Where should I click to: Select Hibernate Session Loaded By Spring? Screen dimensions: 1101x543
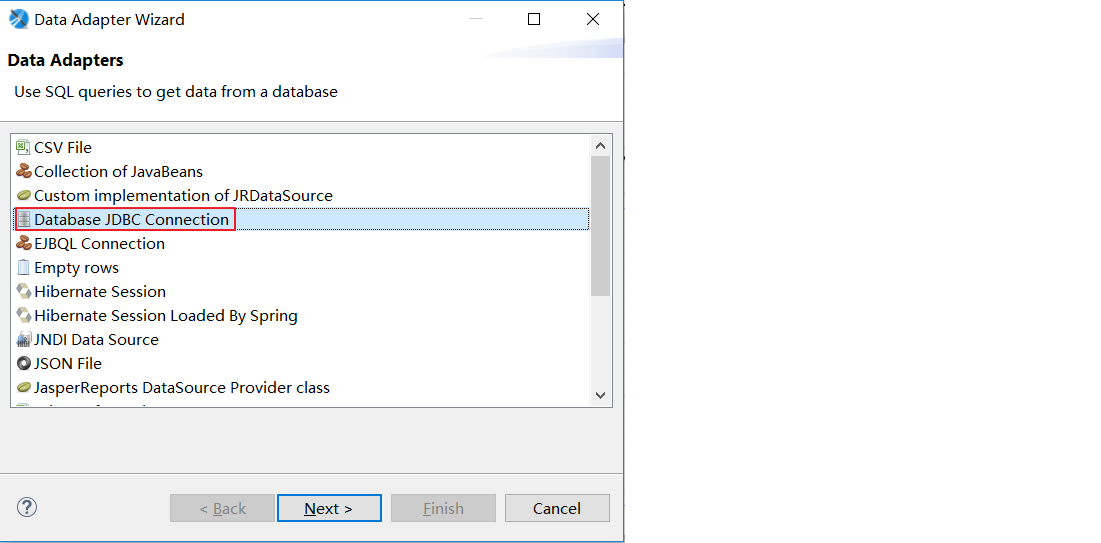[165, 315]
